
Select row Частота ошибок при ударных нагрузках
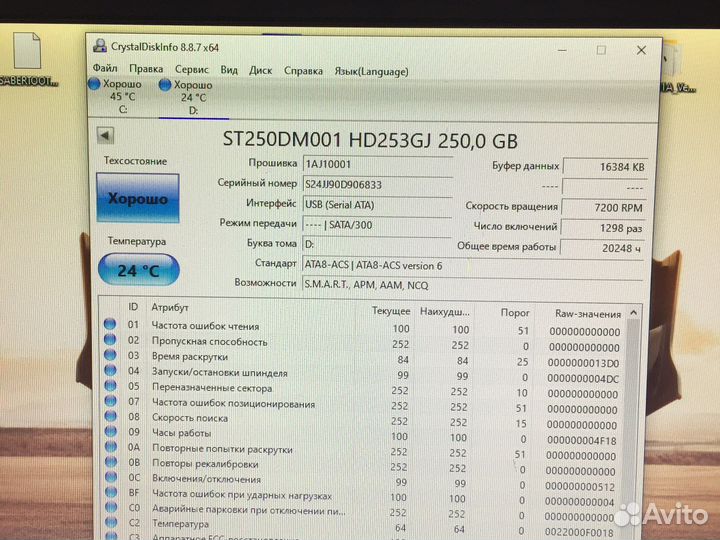[362, 496]
